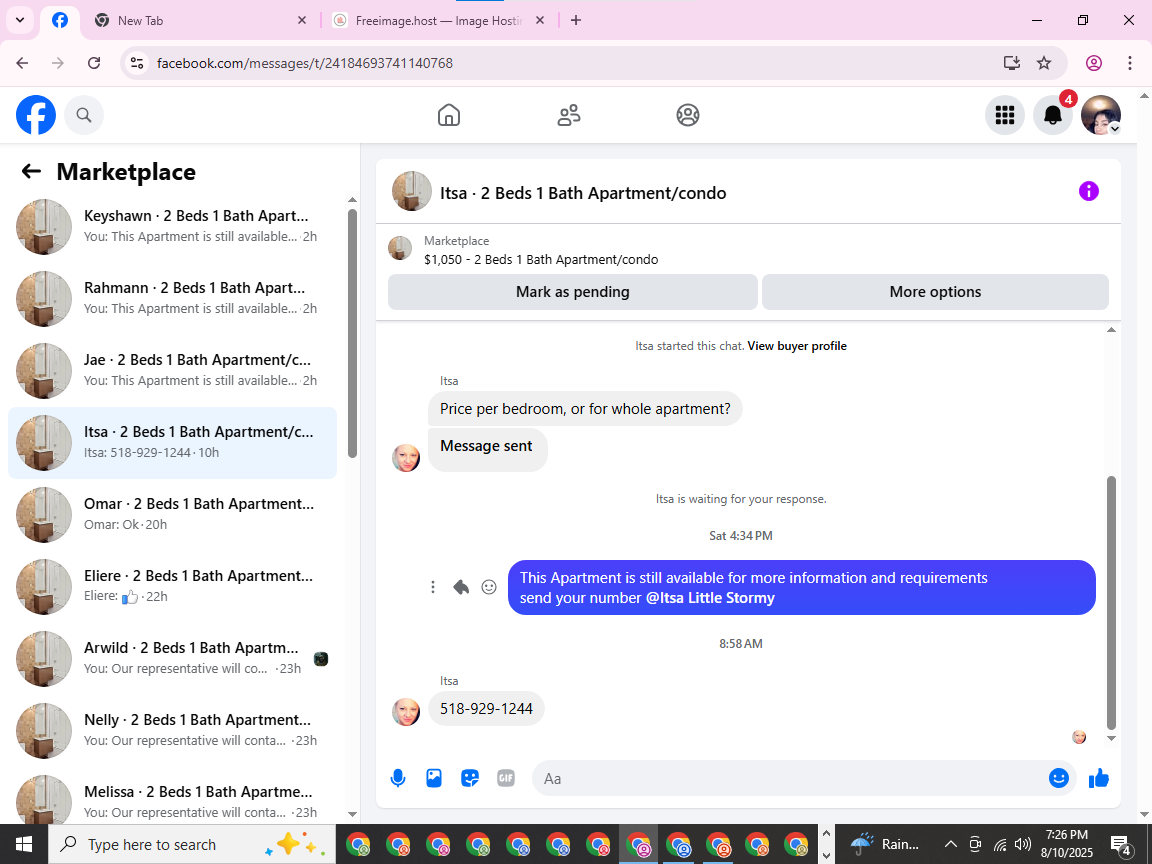Image resolution: width=1152 pixels, height=864 pixels.
Task: Click back arrow beside Marketplace heading
Action: tap(31, 171)
